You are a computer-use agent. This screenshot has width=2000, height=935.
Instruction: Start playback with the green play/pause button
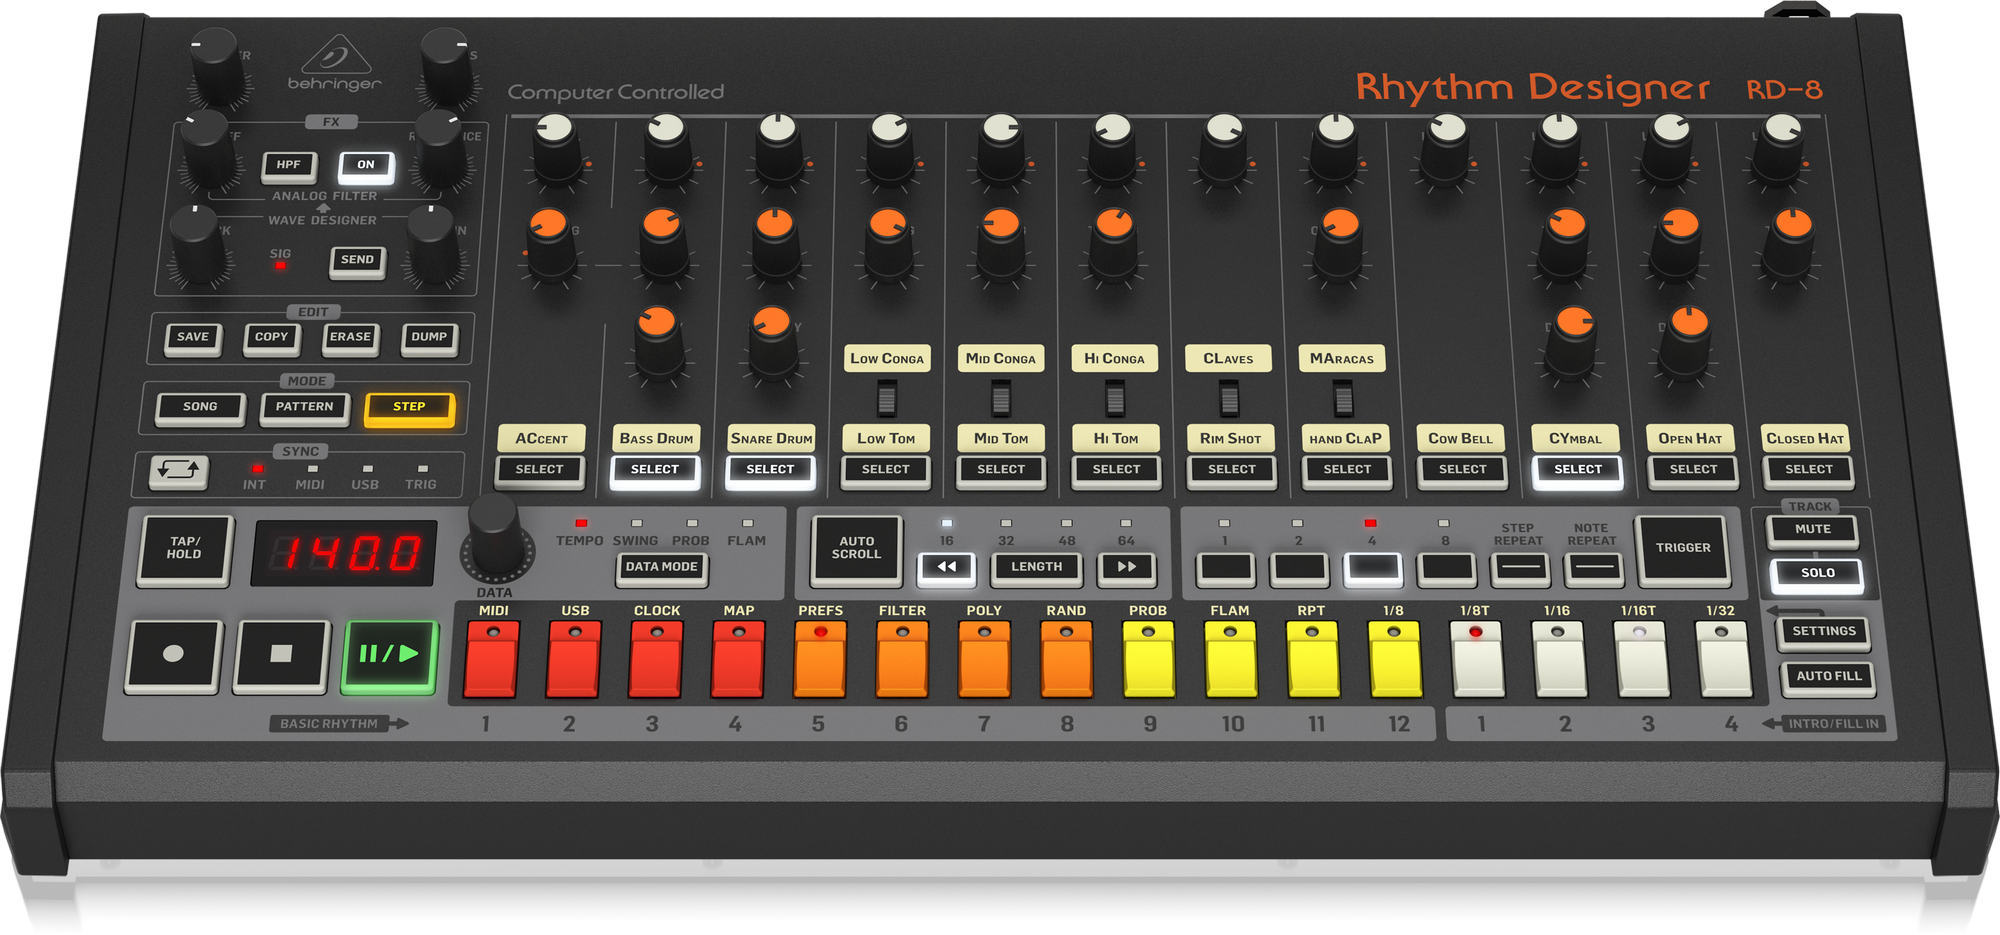(390, 656)
